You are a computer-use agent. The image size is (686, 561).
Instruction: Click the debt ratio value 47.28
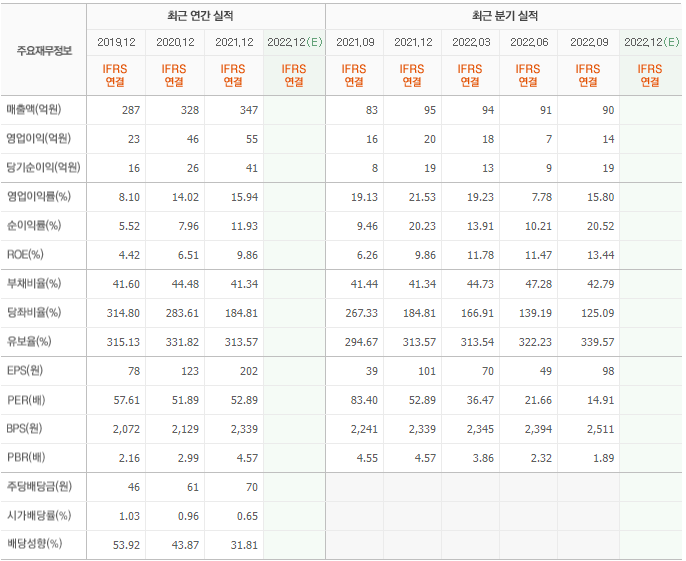538,284
